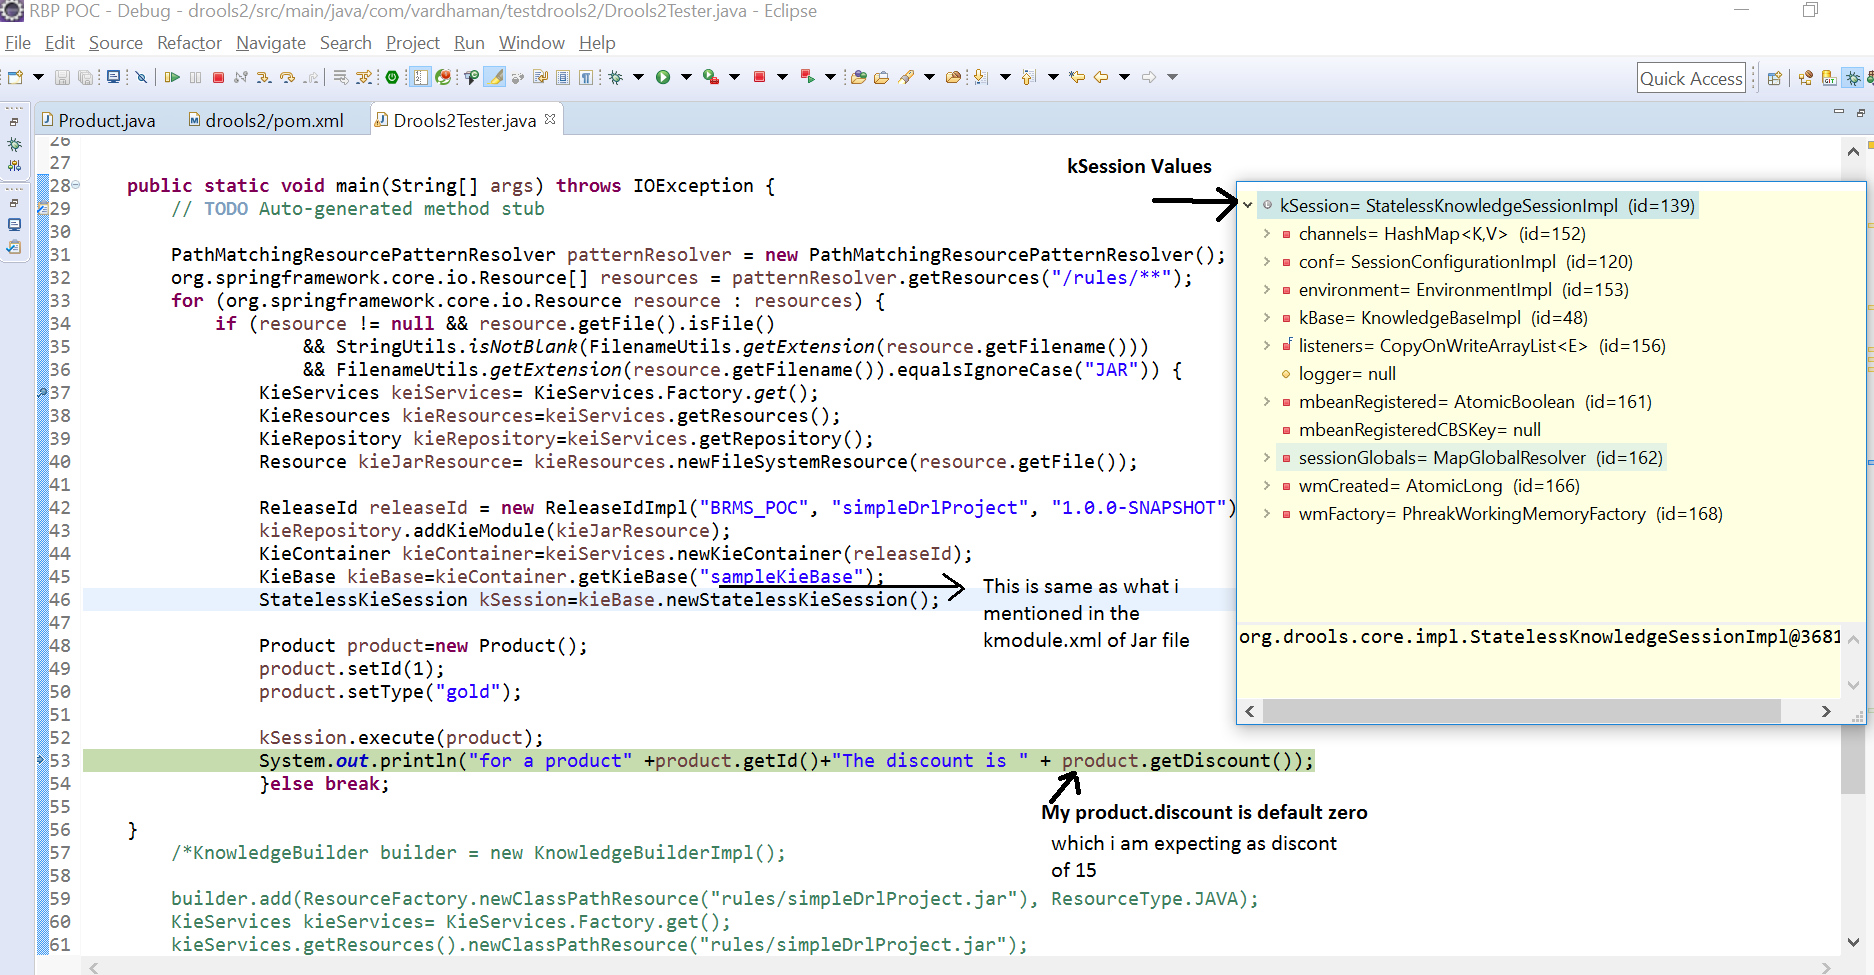Collapse the kSession tree node
The height and width of the screenshot is (975, 1874).
1248,206
